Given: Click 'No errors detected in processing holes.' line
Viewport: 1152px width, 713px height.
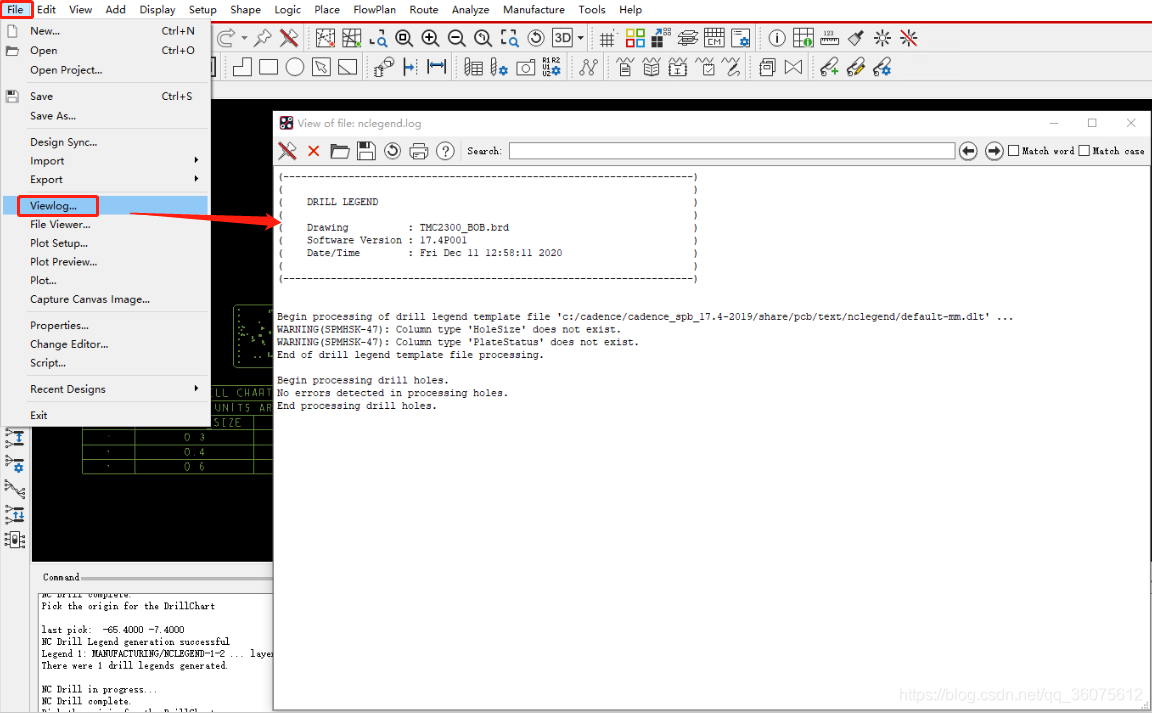Looking at the screenshot, I should 392,393.
